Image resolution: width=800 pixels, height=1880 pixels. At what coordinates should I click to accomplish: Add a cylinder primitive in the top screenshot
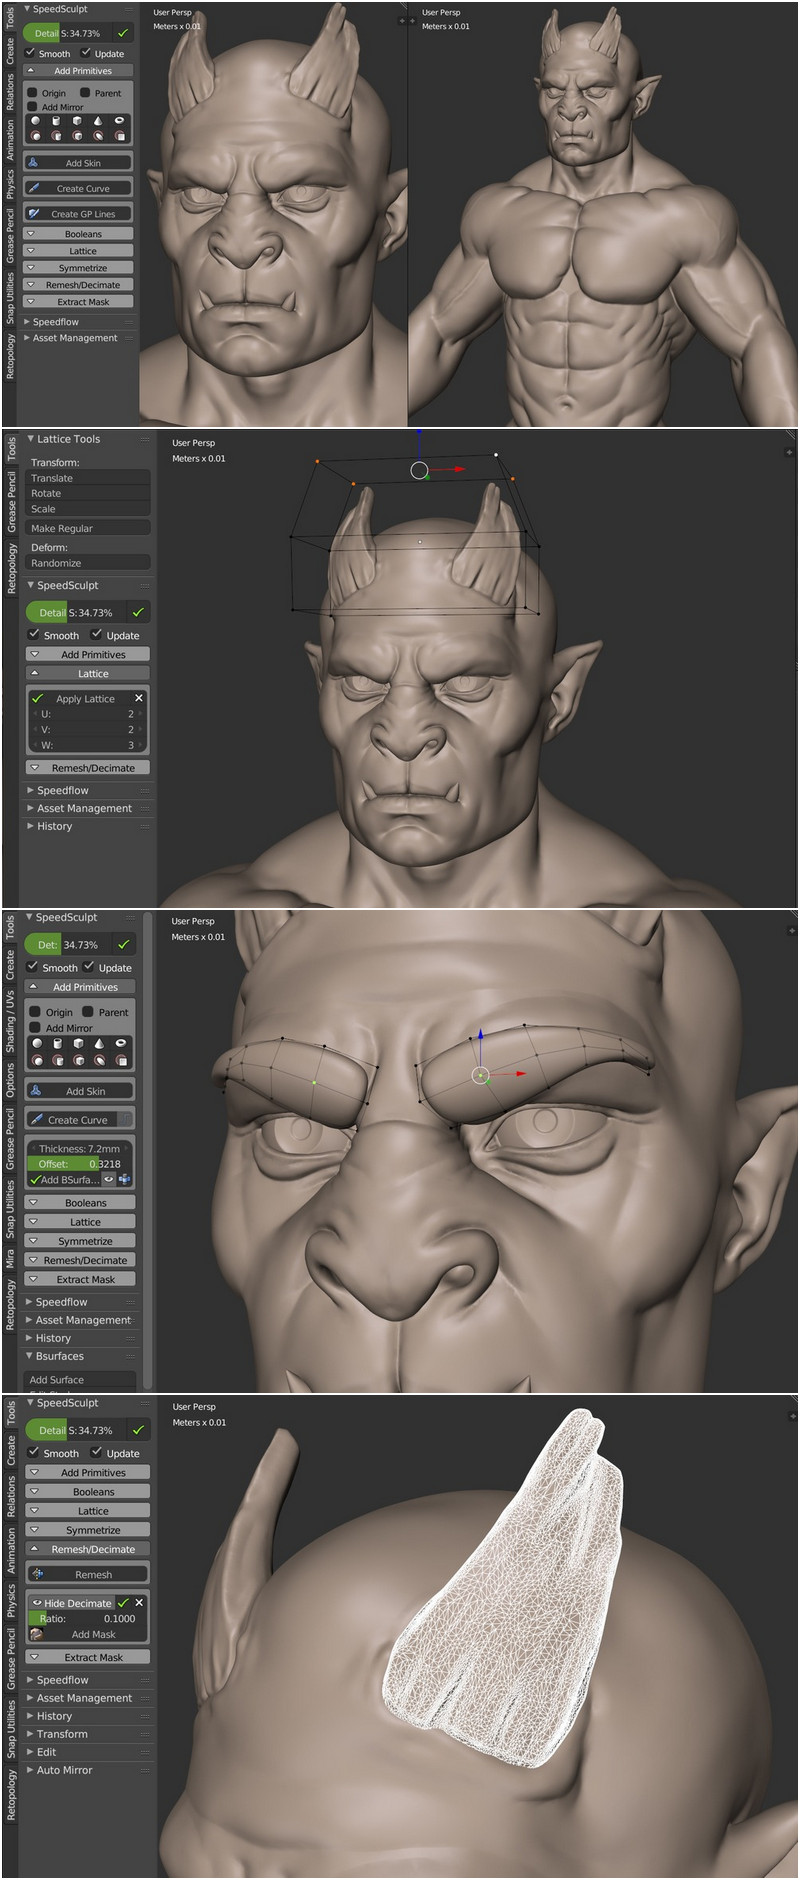pos(57,121)
